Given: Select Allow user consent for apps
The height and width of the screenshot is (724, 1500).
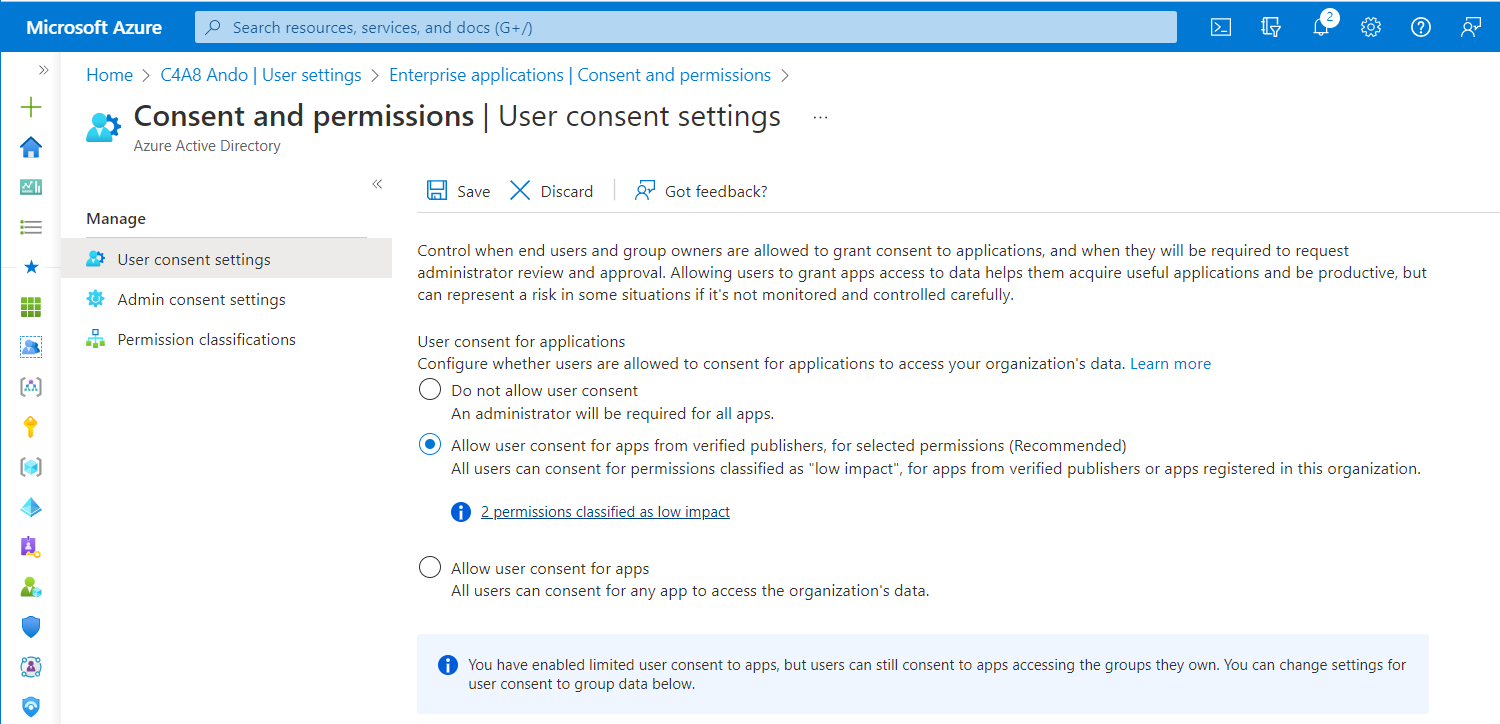Looking at the screenshot, I should coord(430,568).
